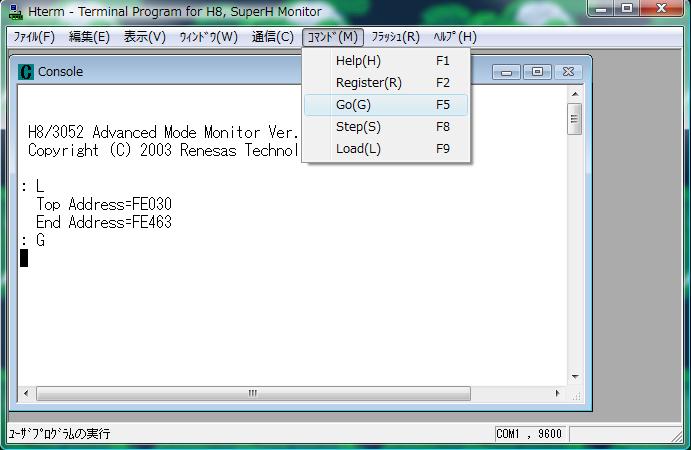Viewport: 691px width, 450px height.
Task: Click the horizontal scrollbar right arrow in Console
Action: pos(560,393)
